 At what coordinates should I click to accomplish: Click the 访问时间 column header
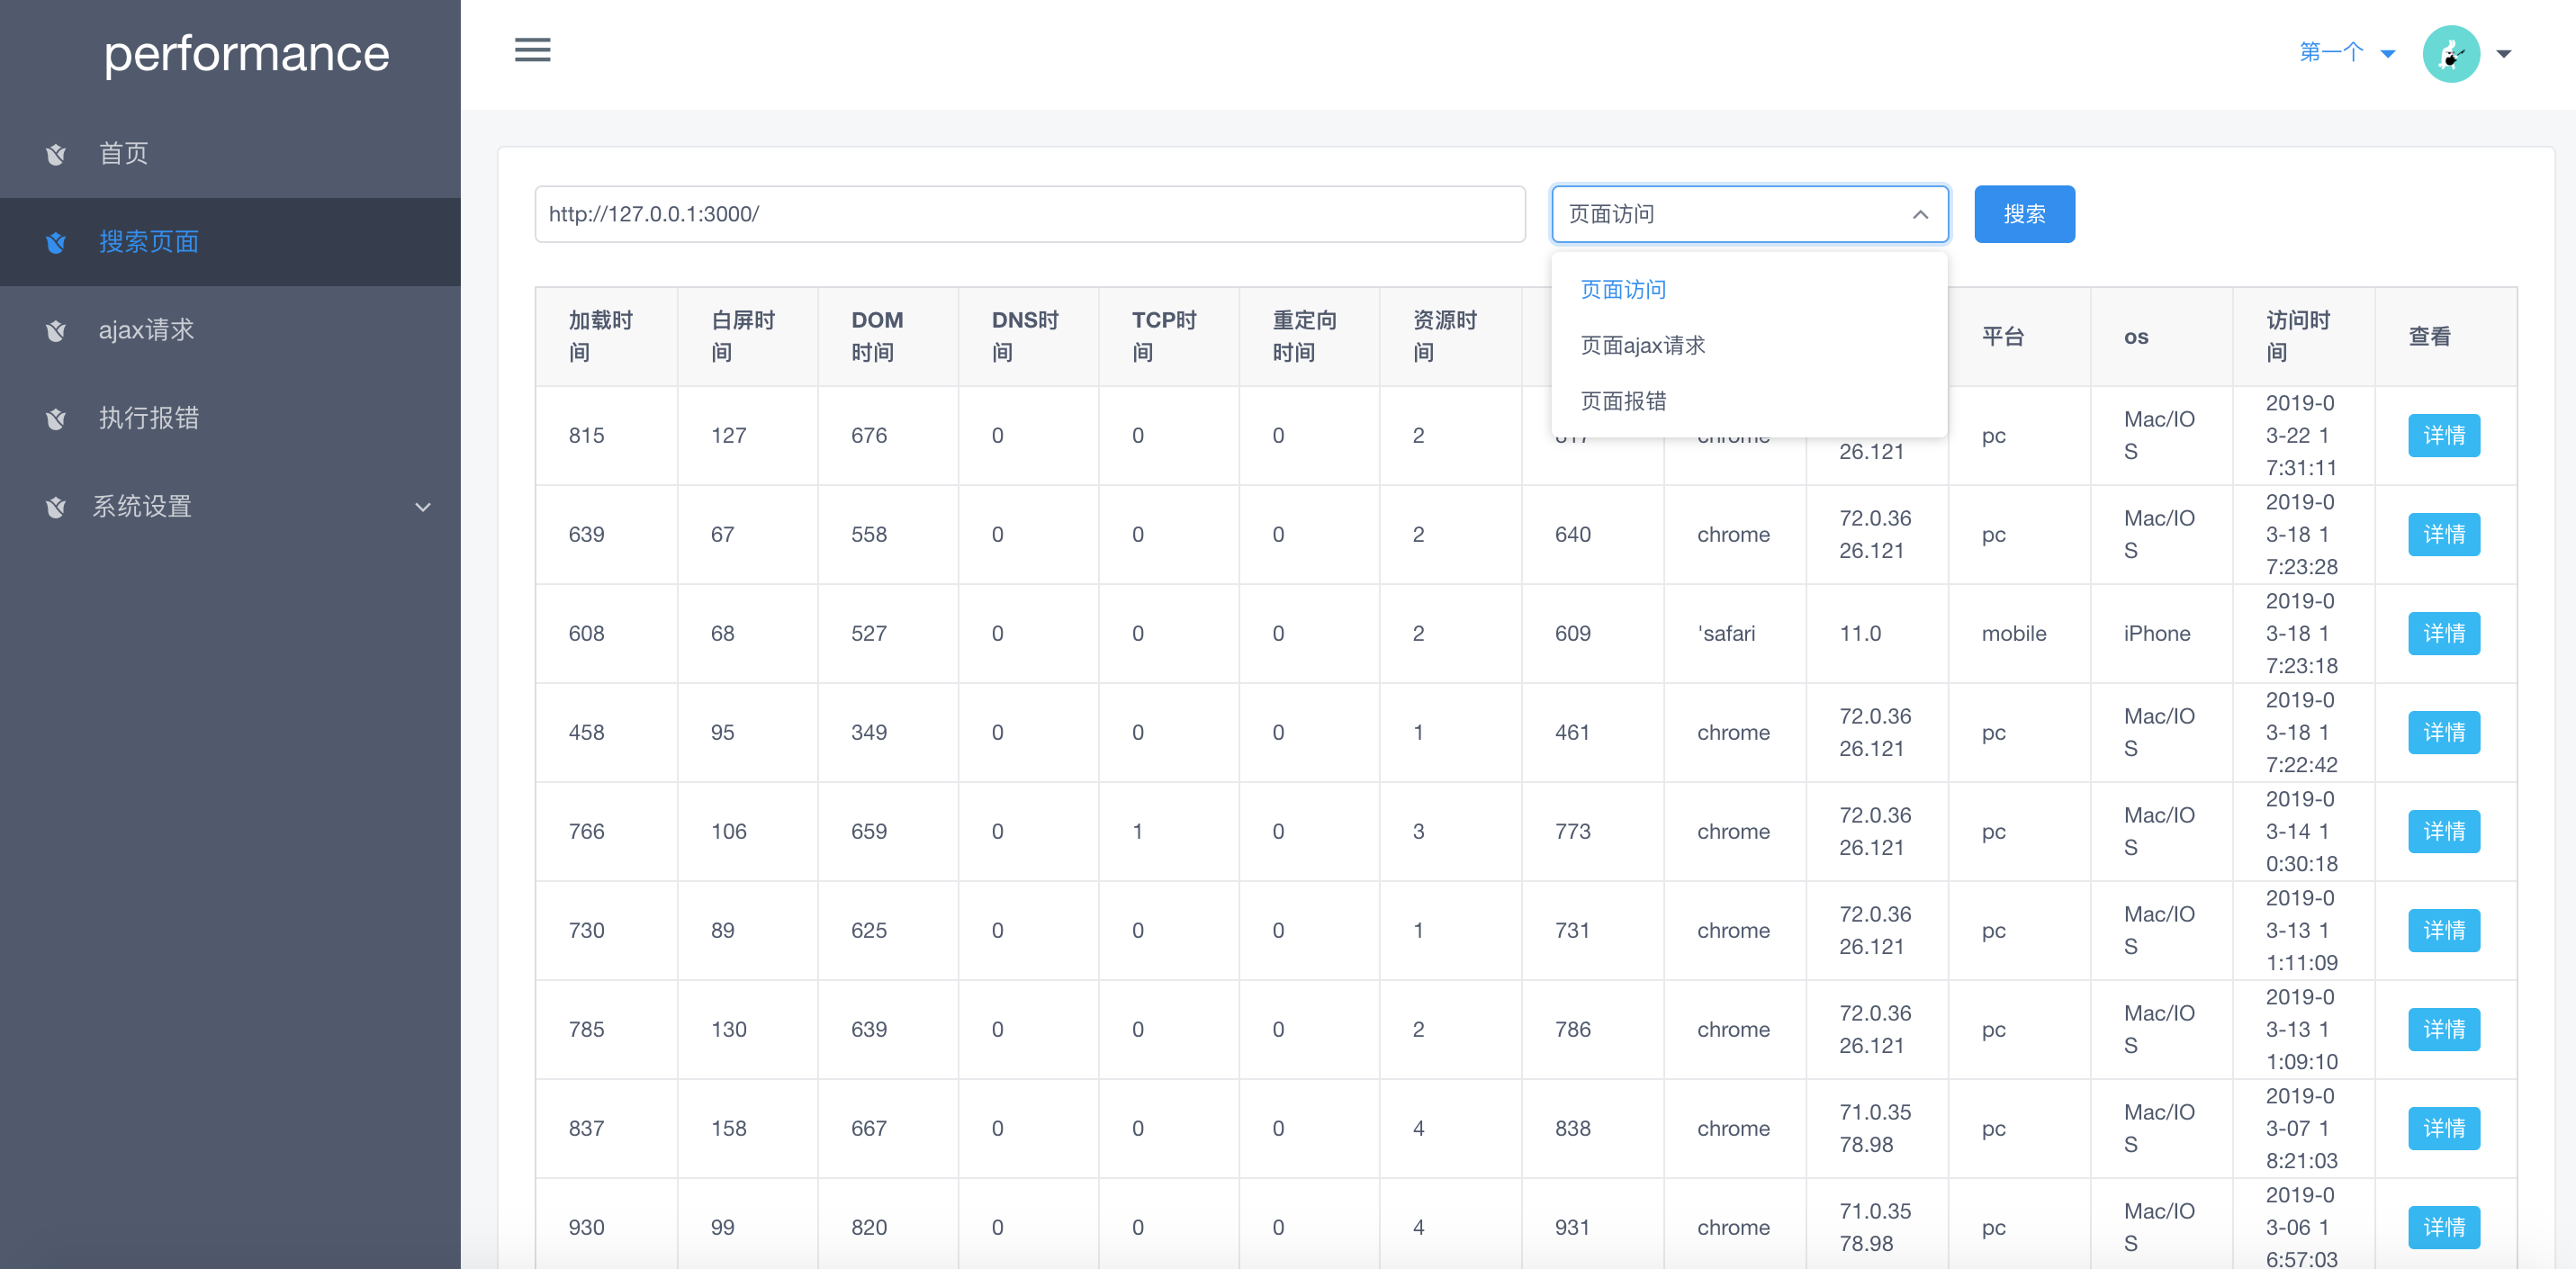point(2303,337)
